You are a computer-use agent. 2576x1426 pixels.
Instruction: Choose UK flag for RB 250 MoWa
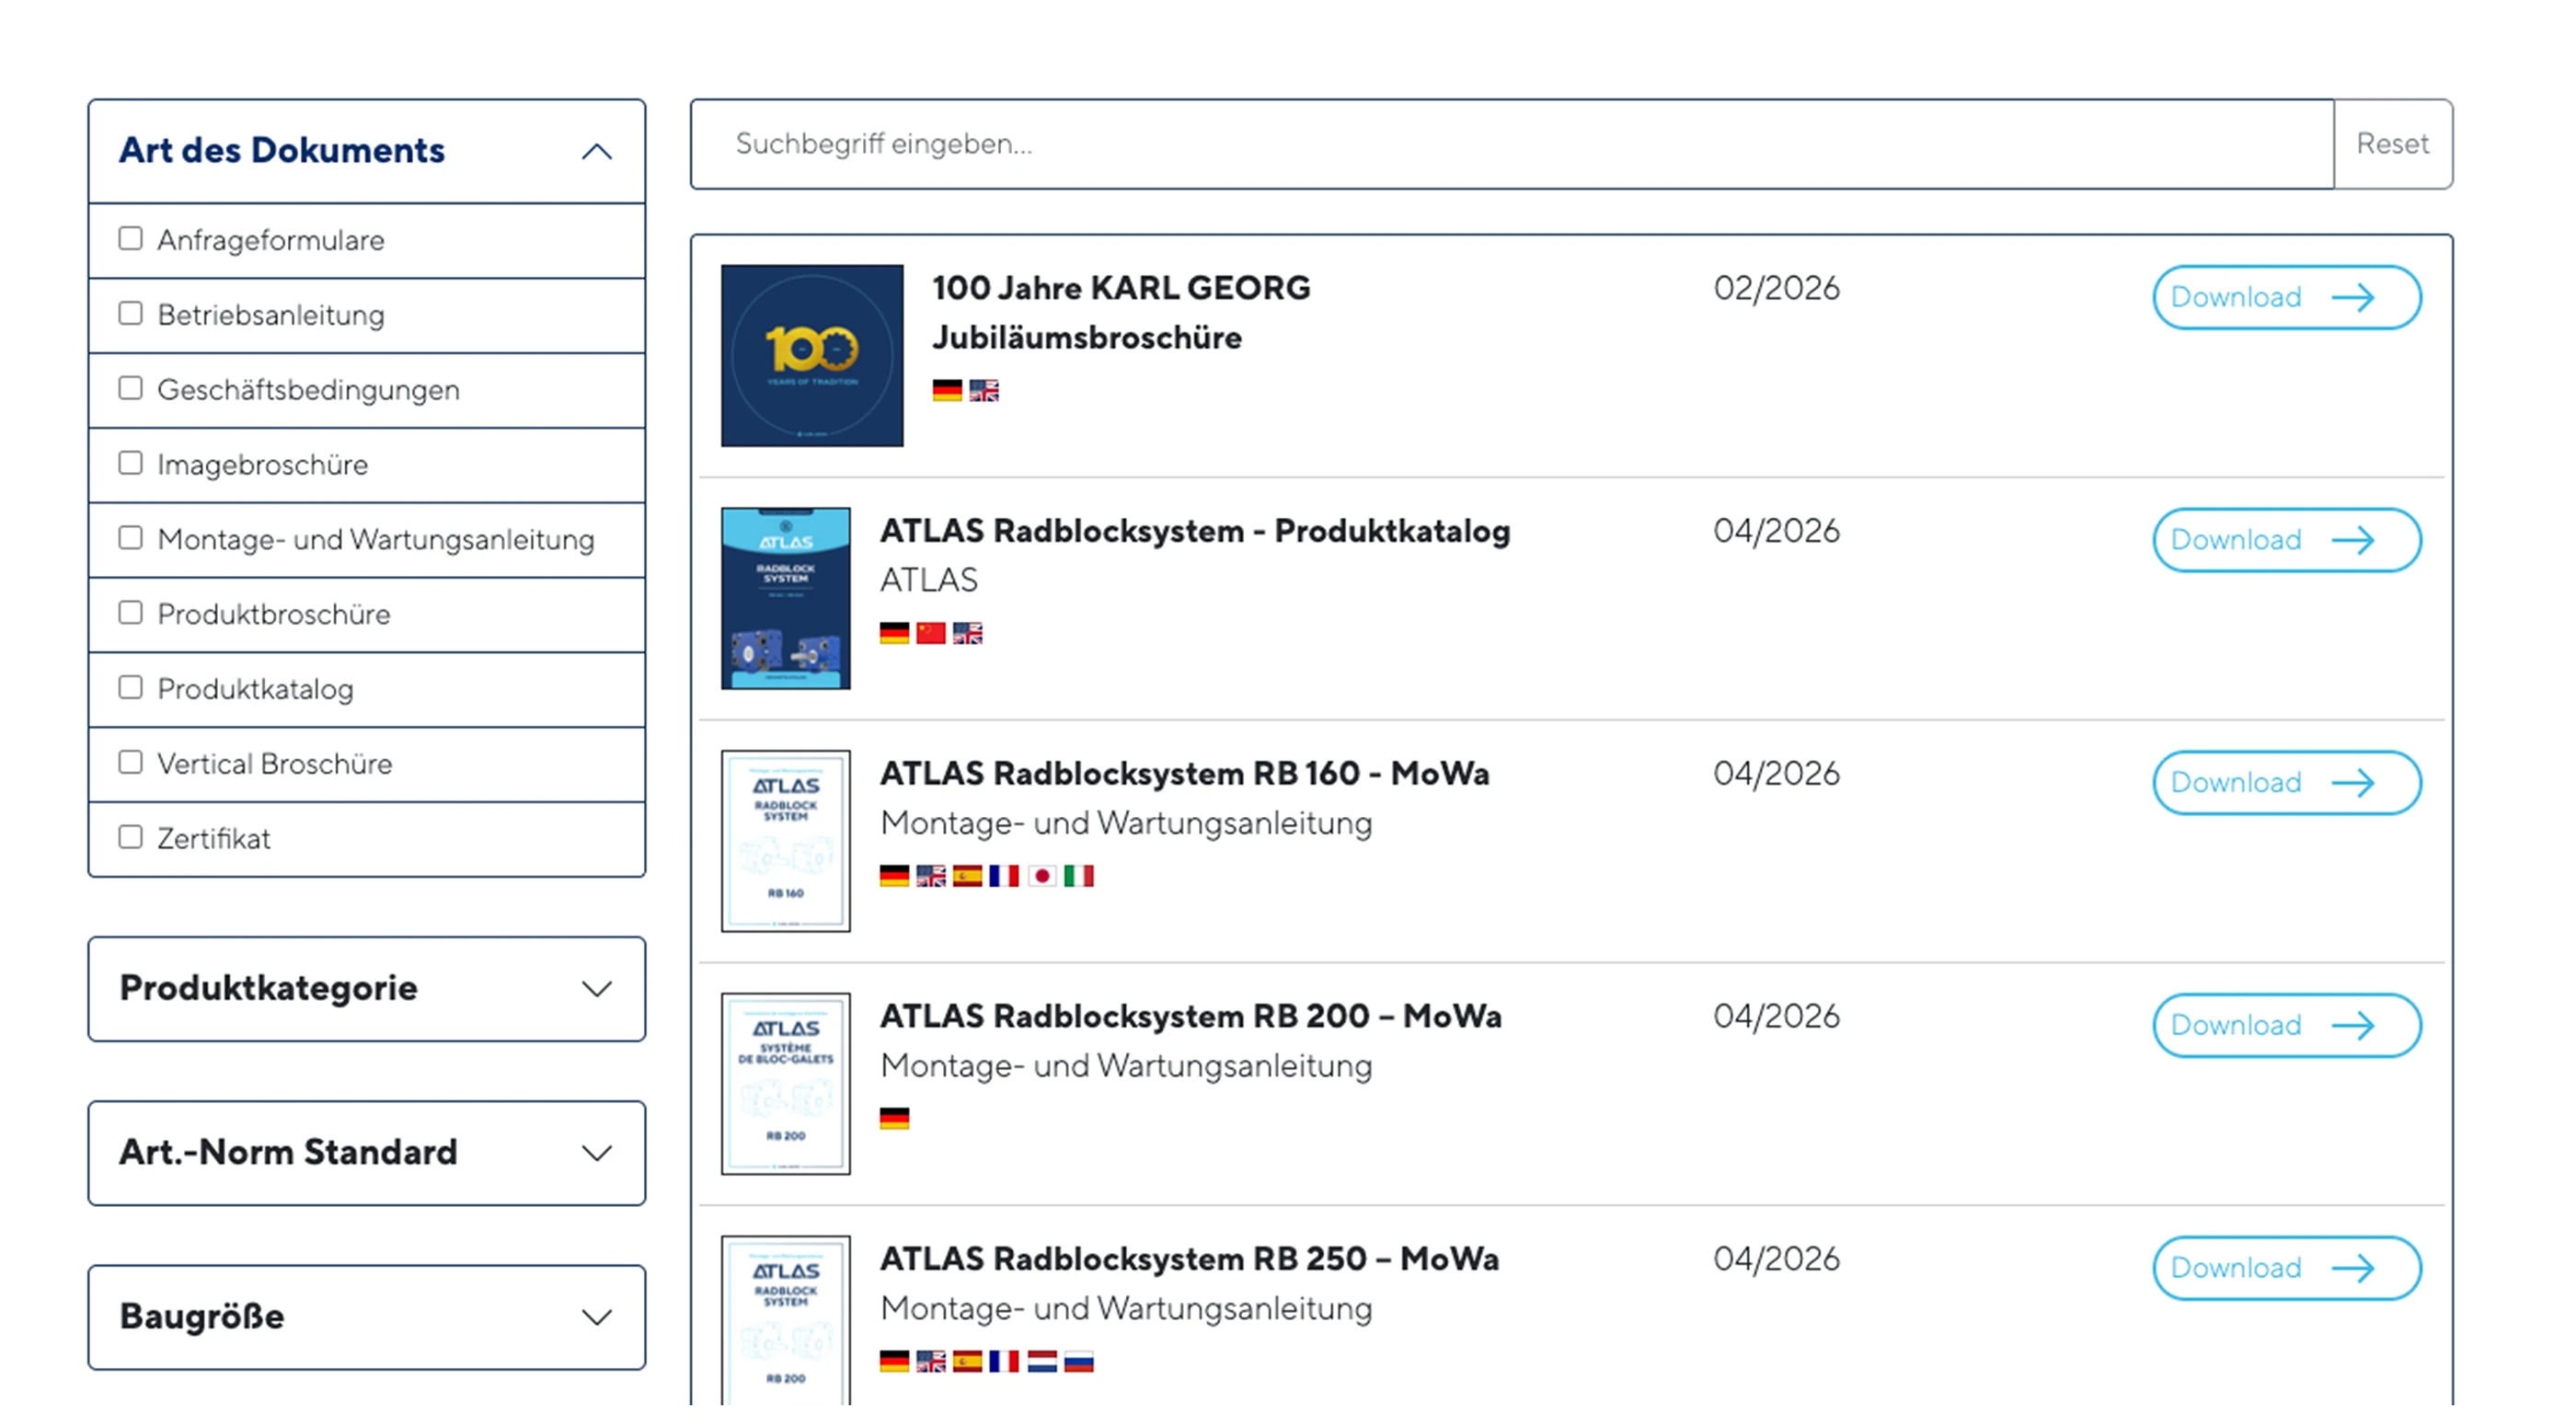930,1361
